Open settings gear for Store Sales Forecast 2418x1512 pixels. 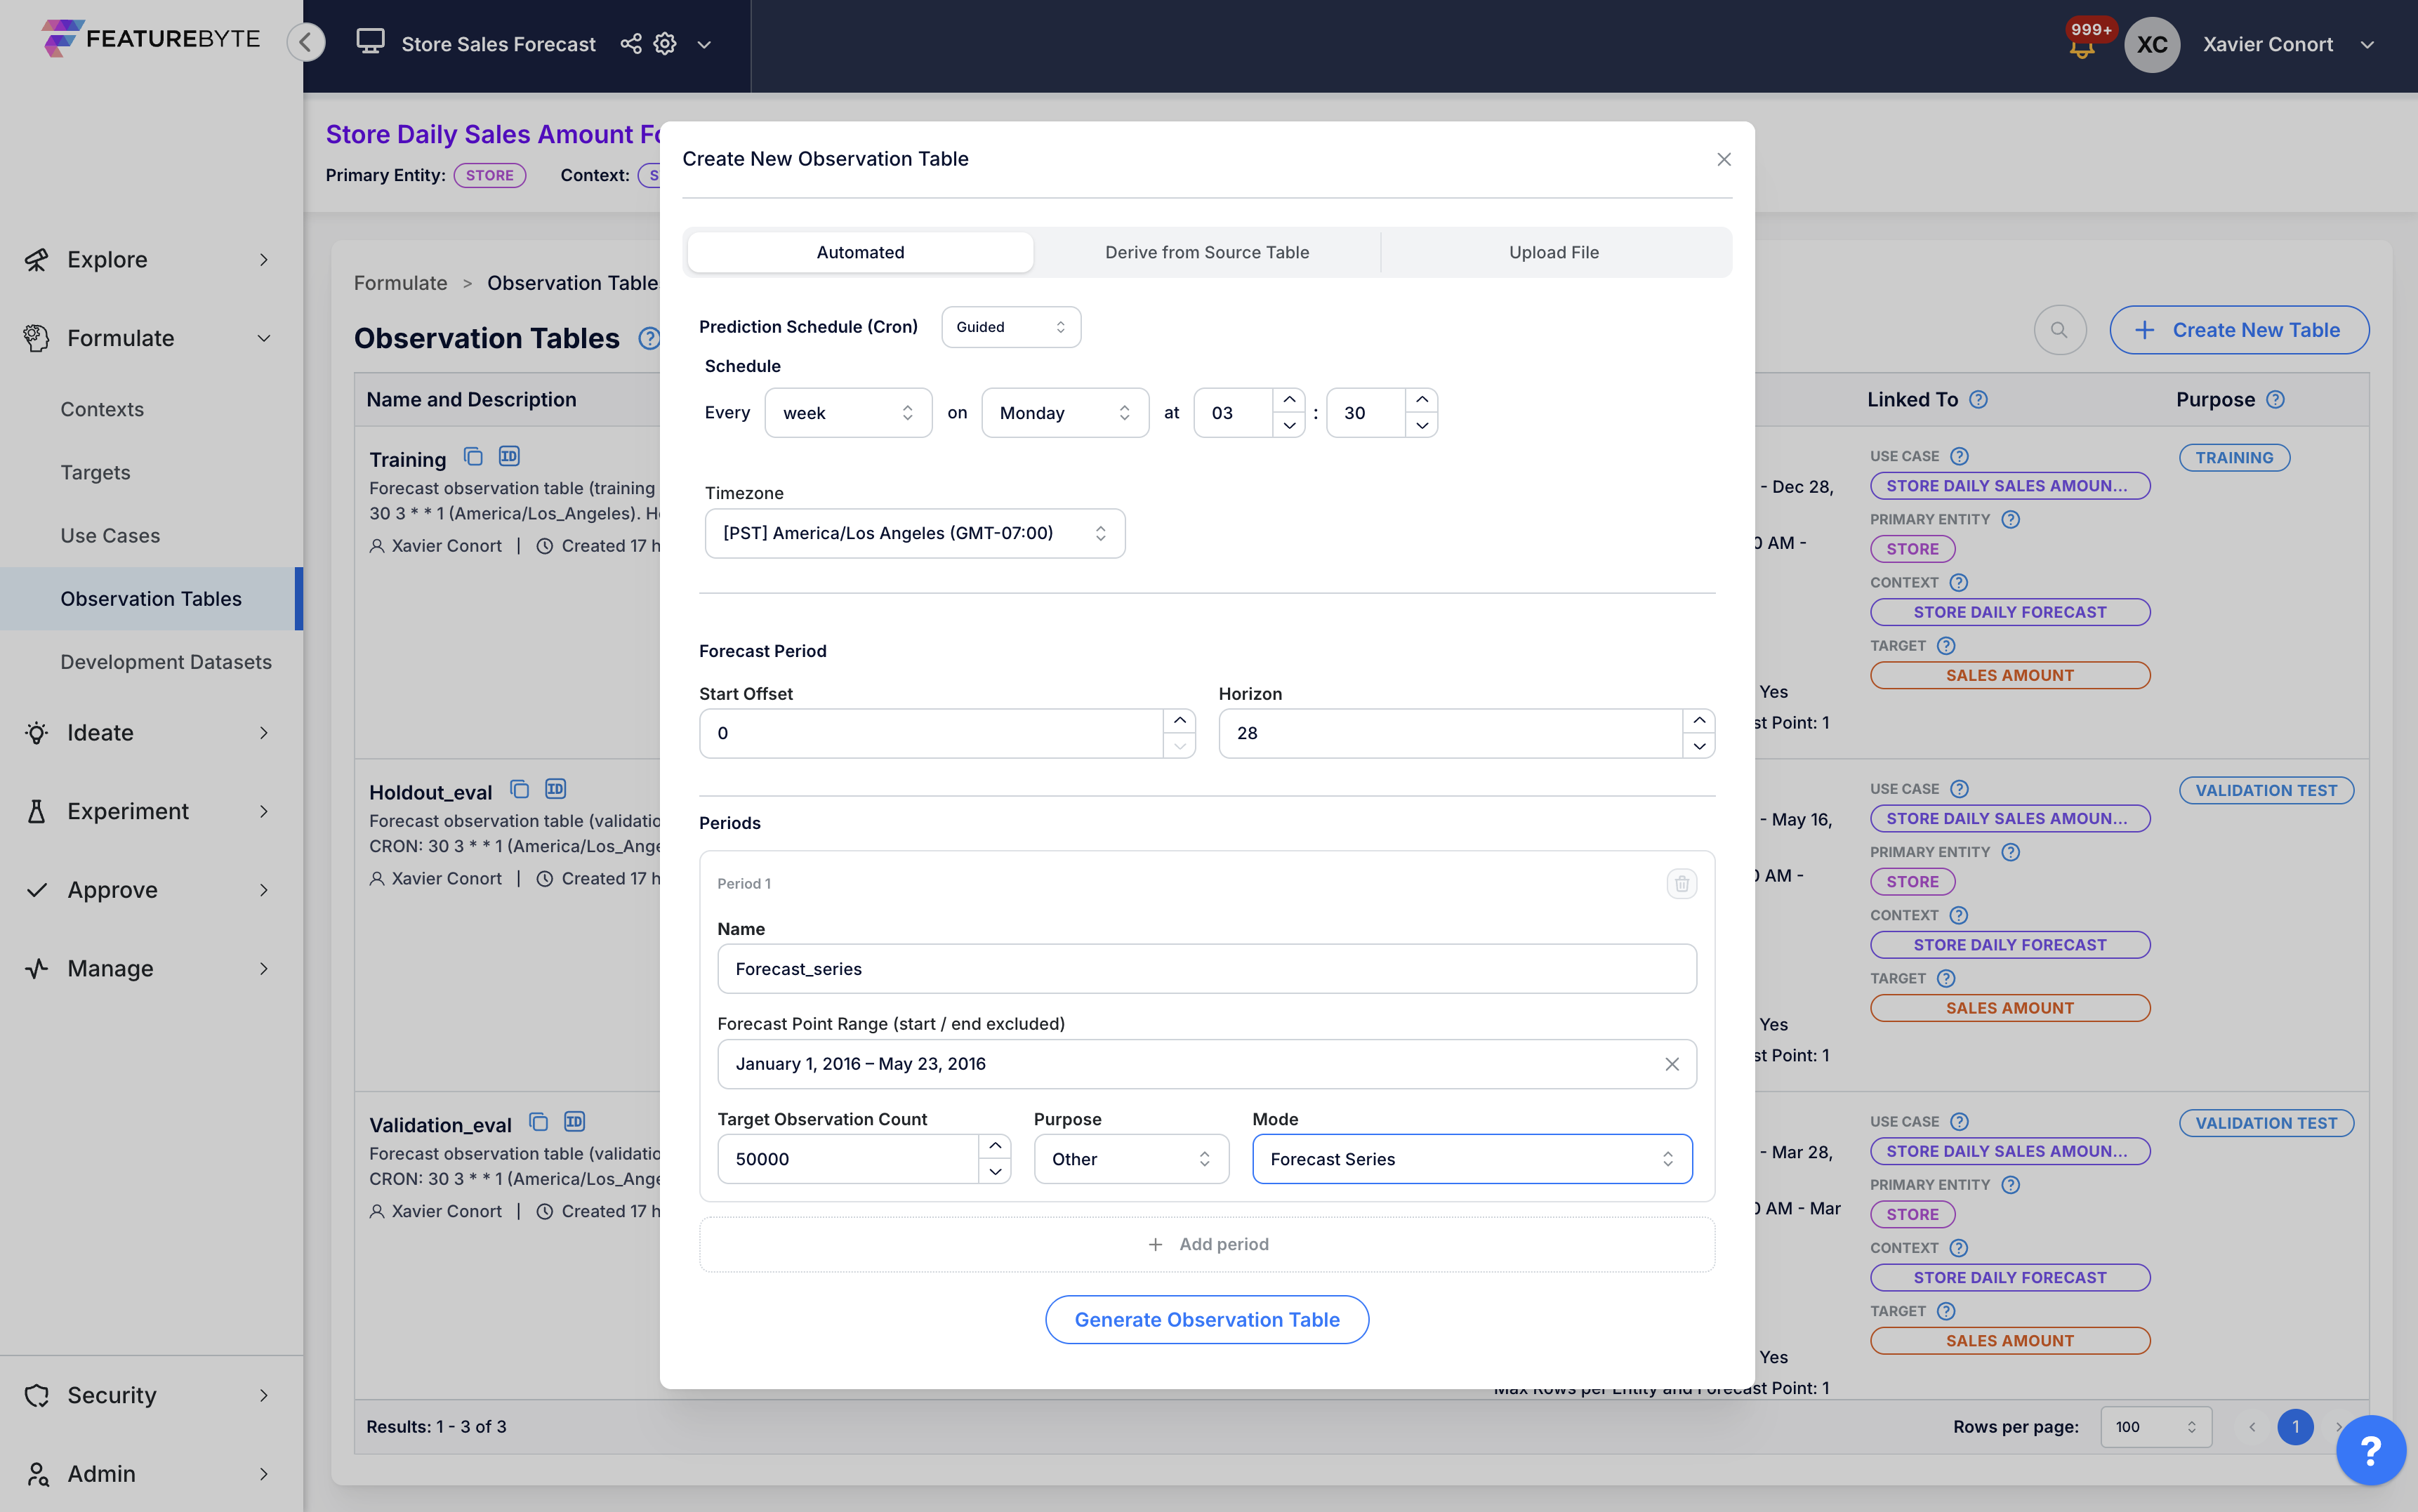663,44
